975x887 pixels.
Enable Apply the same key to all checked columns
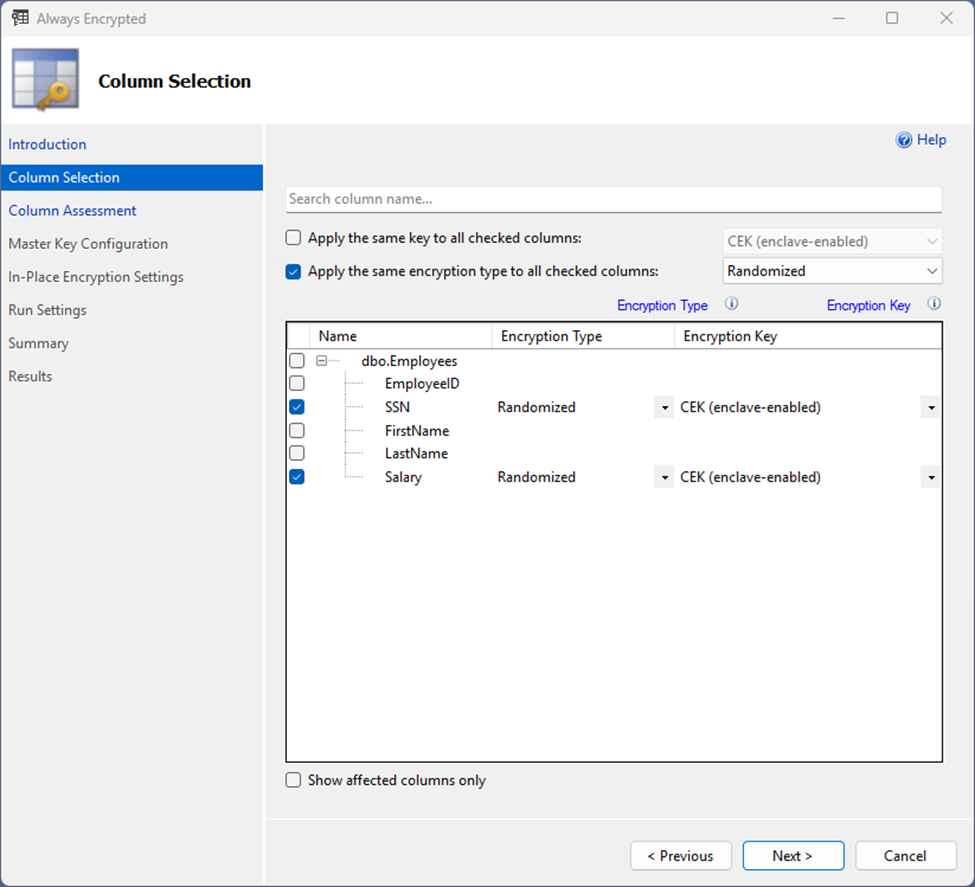[293, 238]
